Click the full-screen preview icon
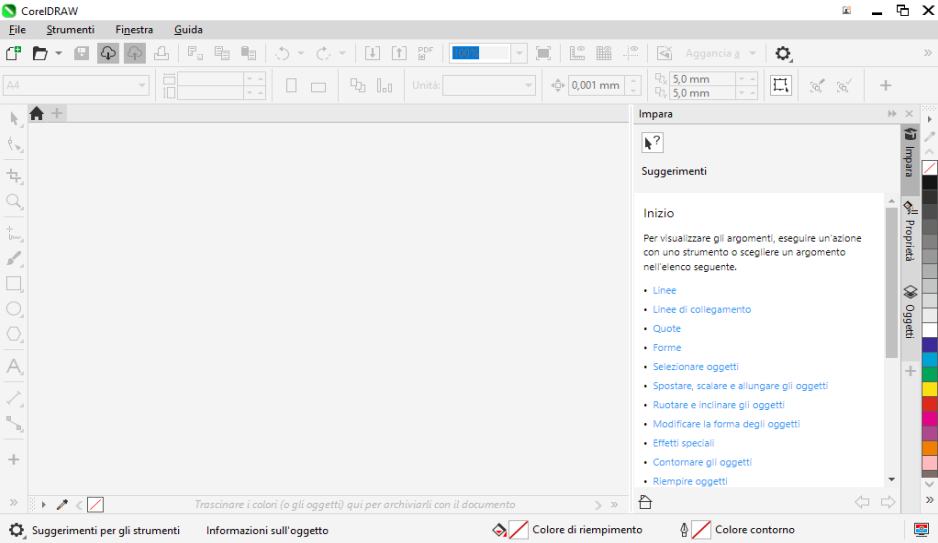Screen dimensions: 938x543 click(x=543, y=53)
